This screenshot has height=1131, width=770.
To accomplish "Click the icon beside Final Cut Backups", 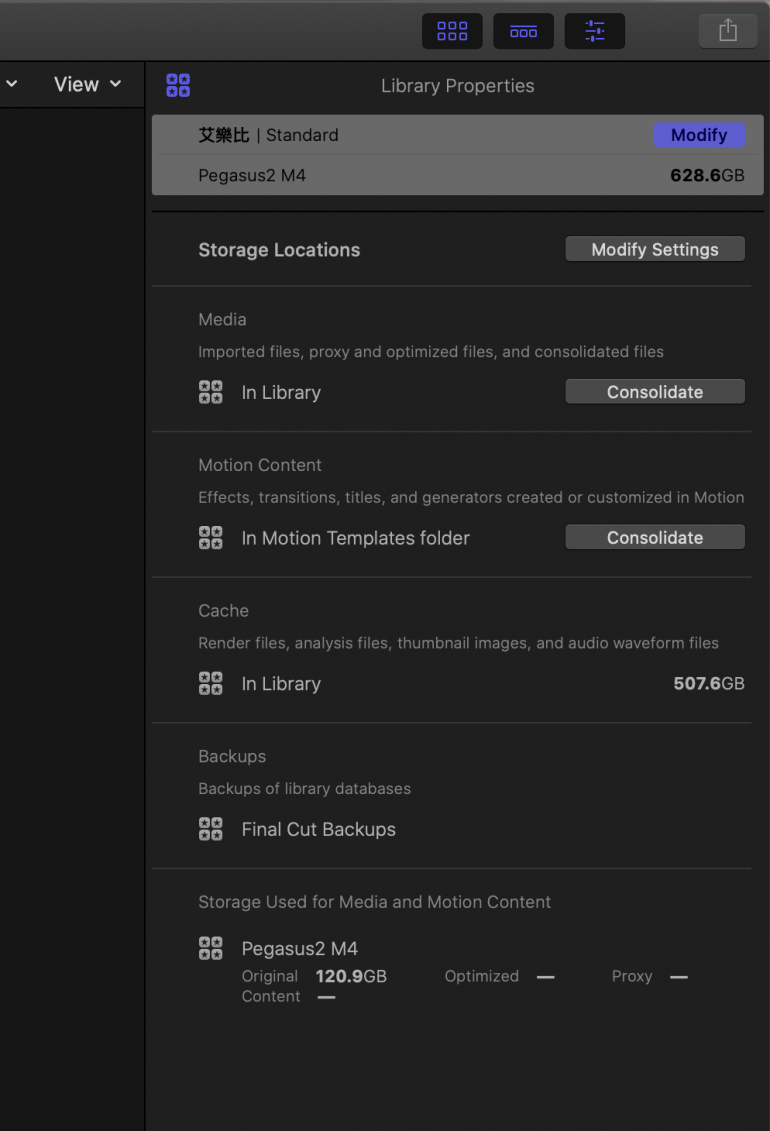I will tap(210, 829).
